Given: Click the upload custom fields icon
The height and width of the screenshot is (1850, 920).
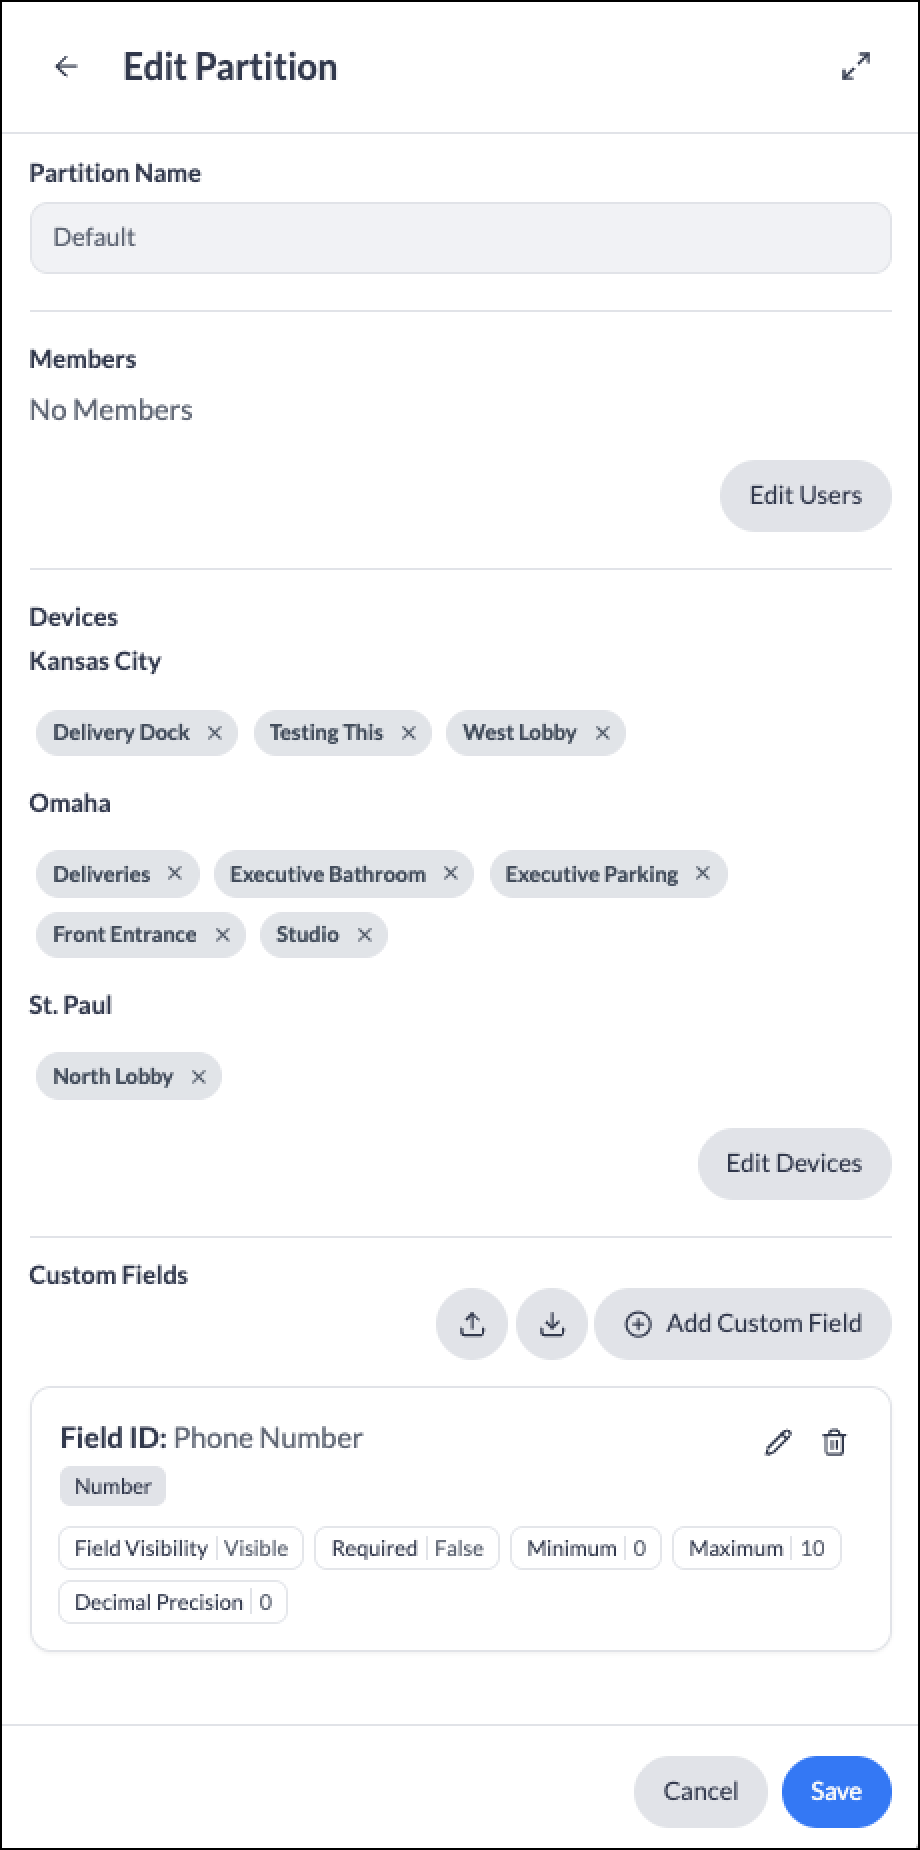Looking at the screenshot, I should click(x=472, y=1324).
